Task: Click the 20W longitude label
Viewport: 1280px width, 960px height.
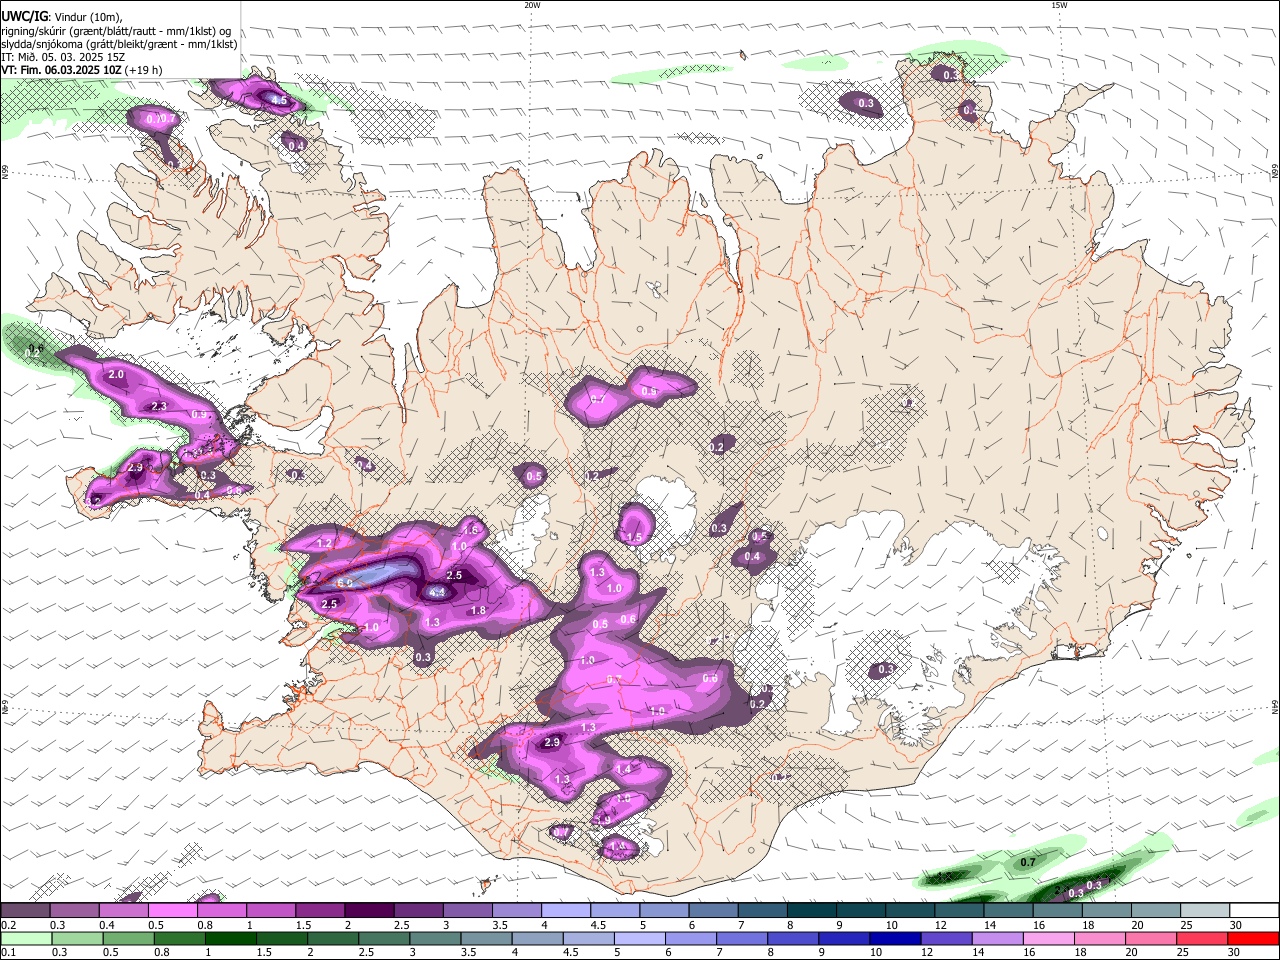Action: point(532,5)
